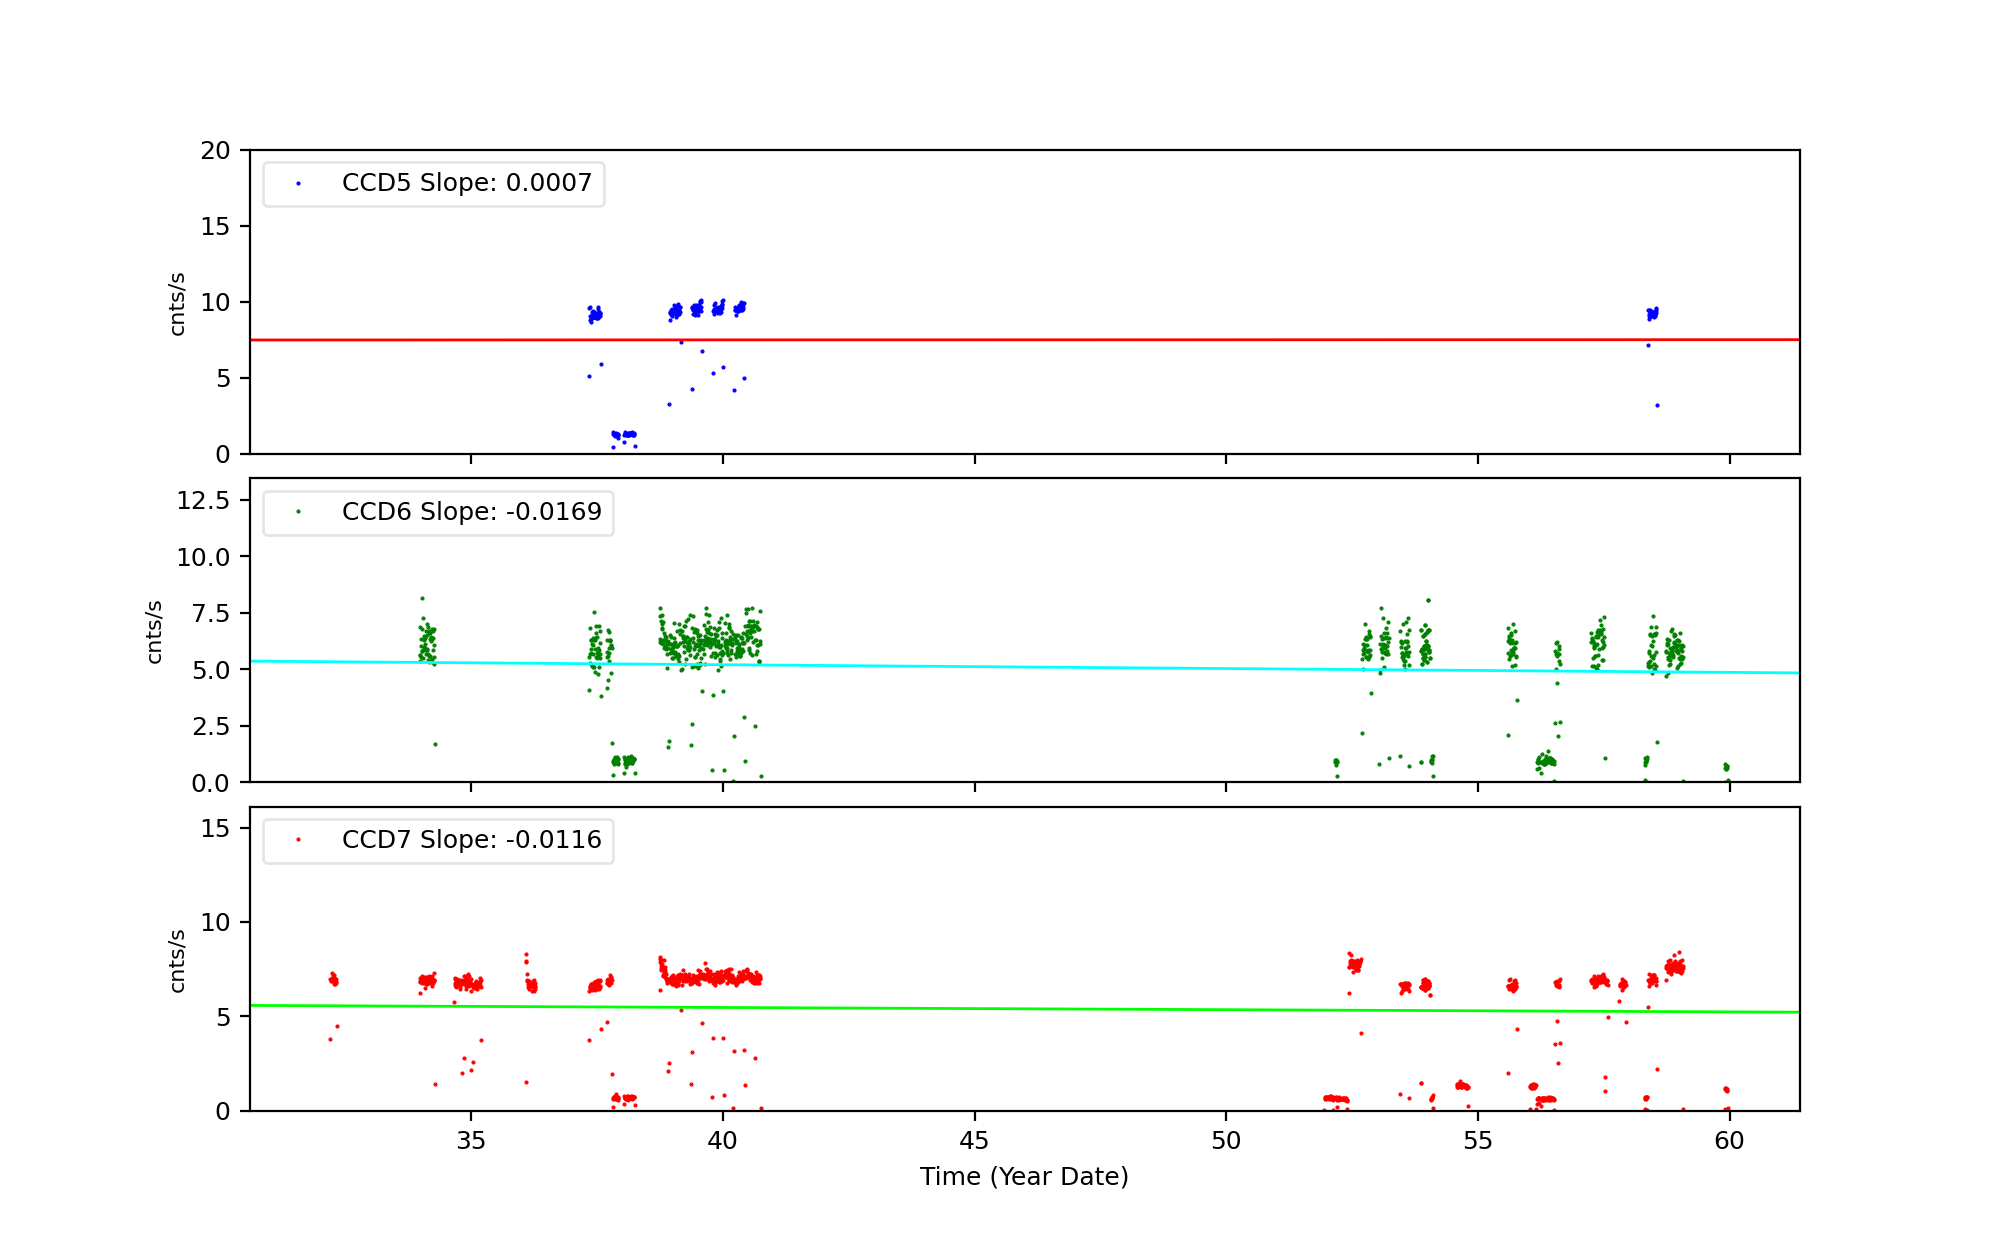
Task: Click the Time (Year Date) axis label
Action: [1024, 1177]
